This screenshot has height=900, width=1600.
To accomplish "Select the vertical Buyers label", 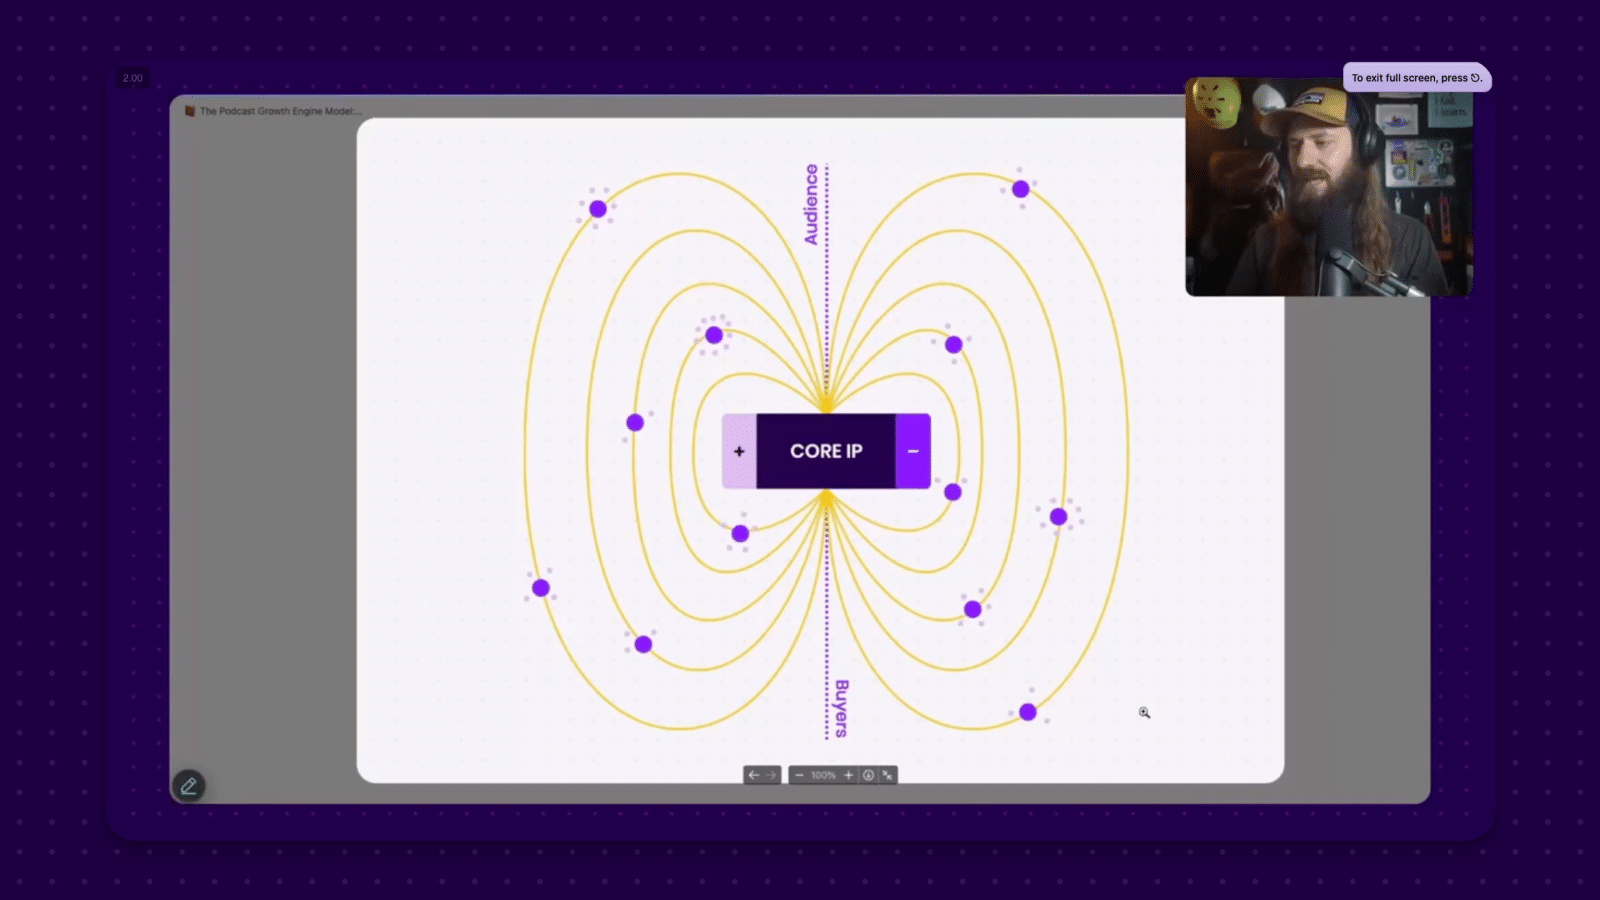I will tap(841, 708).
